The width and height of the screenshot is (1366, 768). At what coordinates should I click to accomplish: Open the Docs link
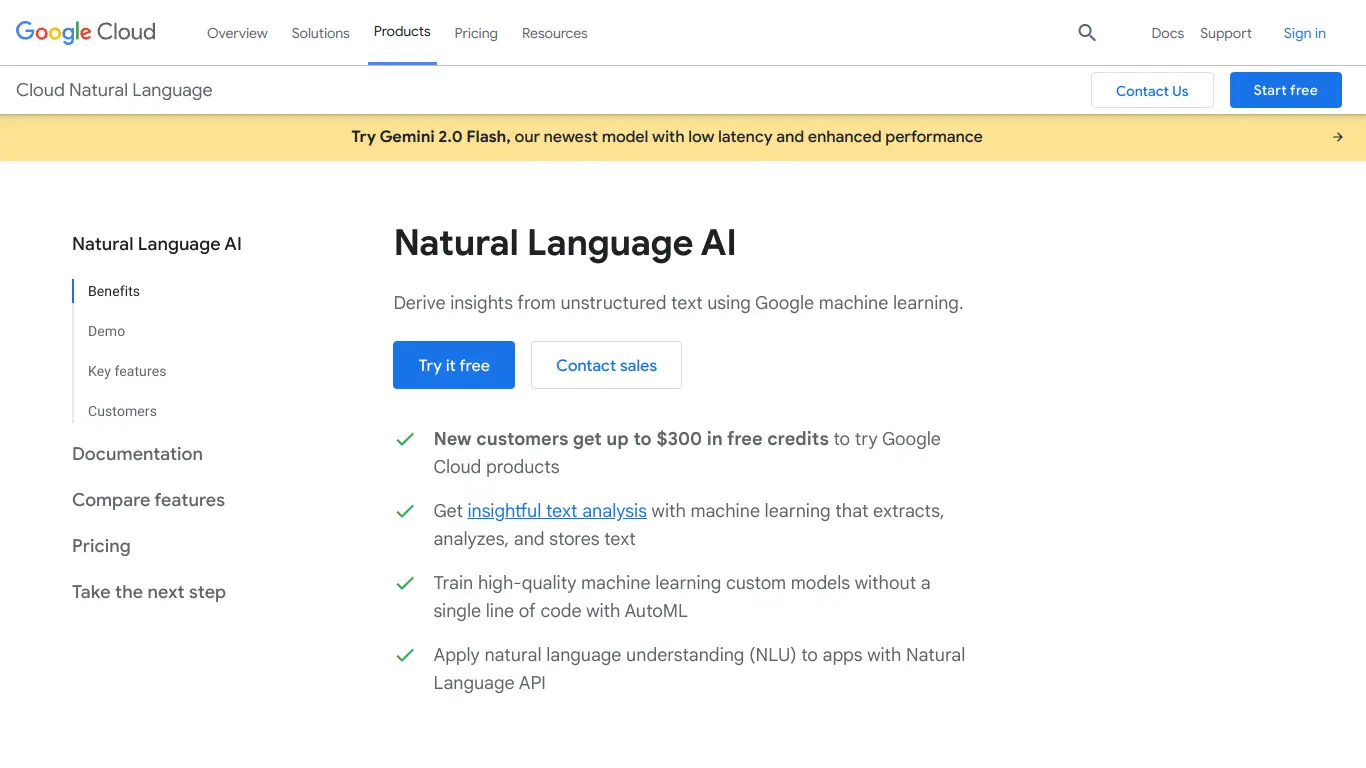[1167, 33]
